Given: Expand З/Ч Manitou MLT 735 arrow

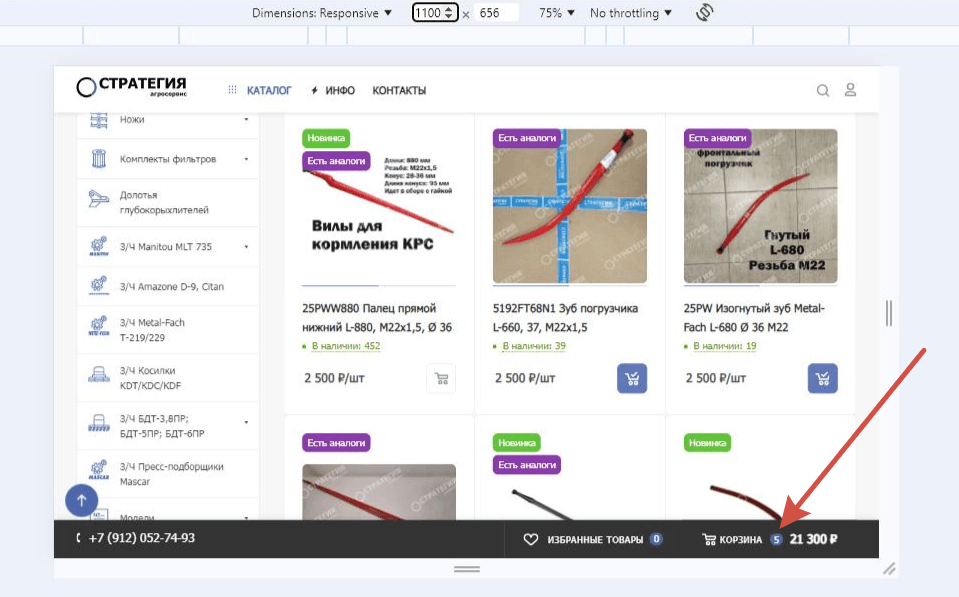Looking at the screenshot, I should (246, 247).
